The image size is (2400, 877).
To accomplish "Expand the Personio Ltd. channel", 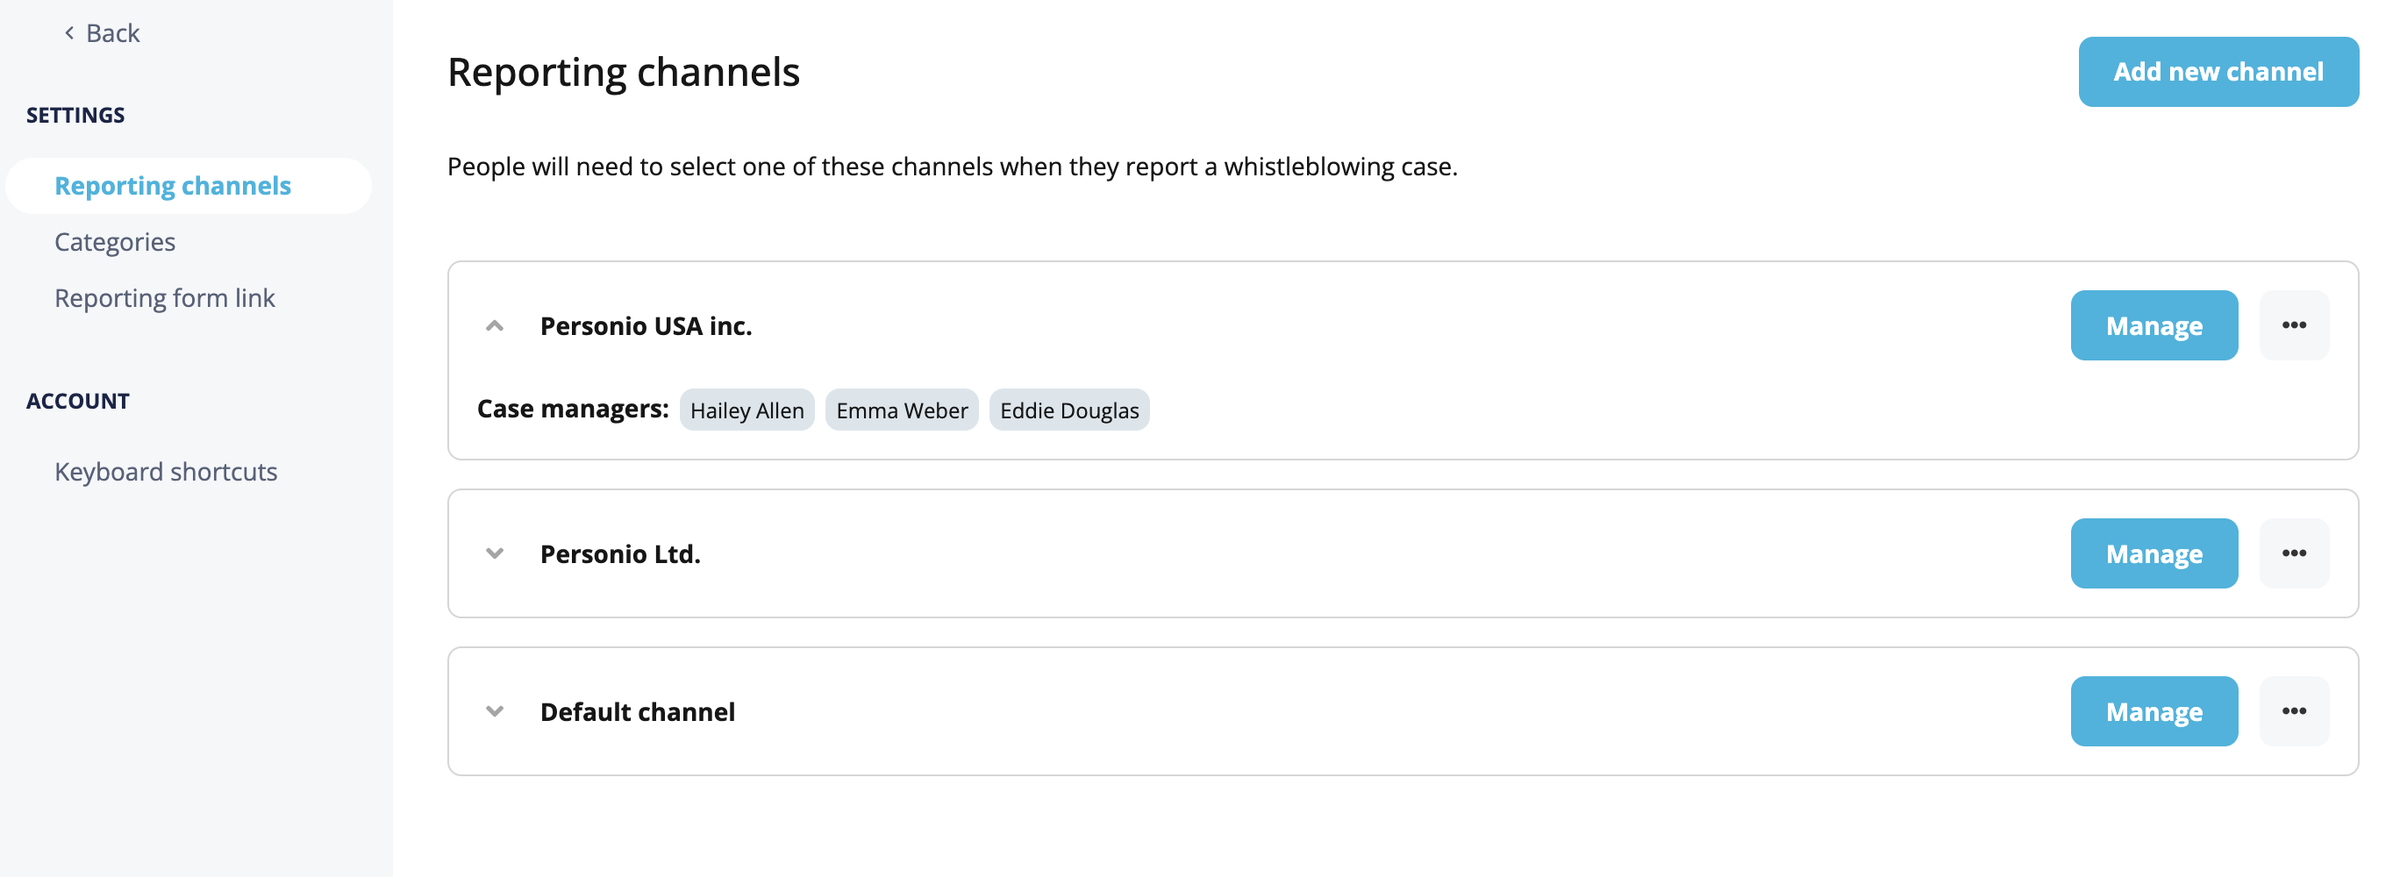I will (494, 553).
